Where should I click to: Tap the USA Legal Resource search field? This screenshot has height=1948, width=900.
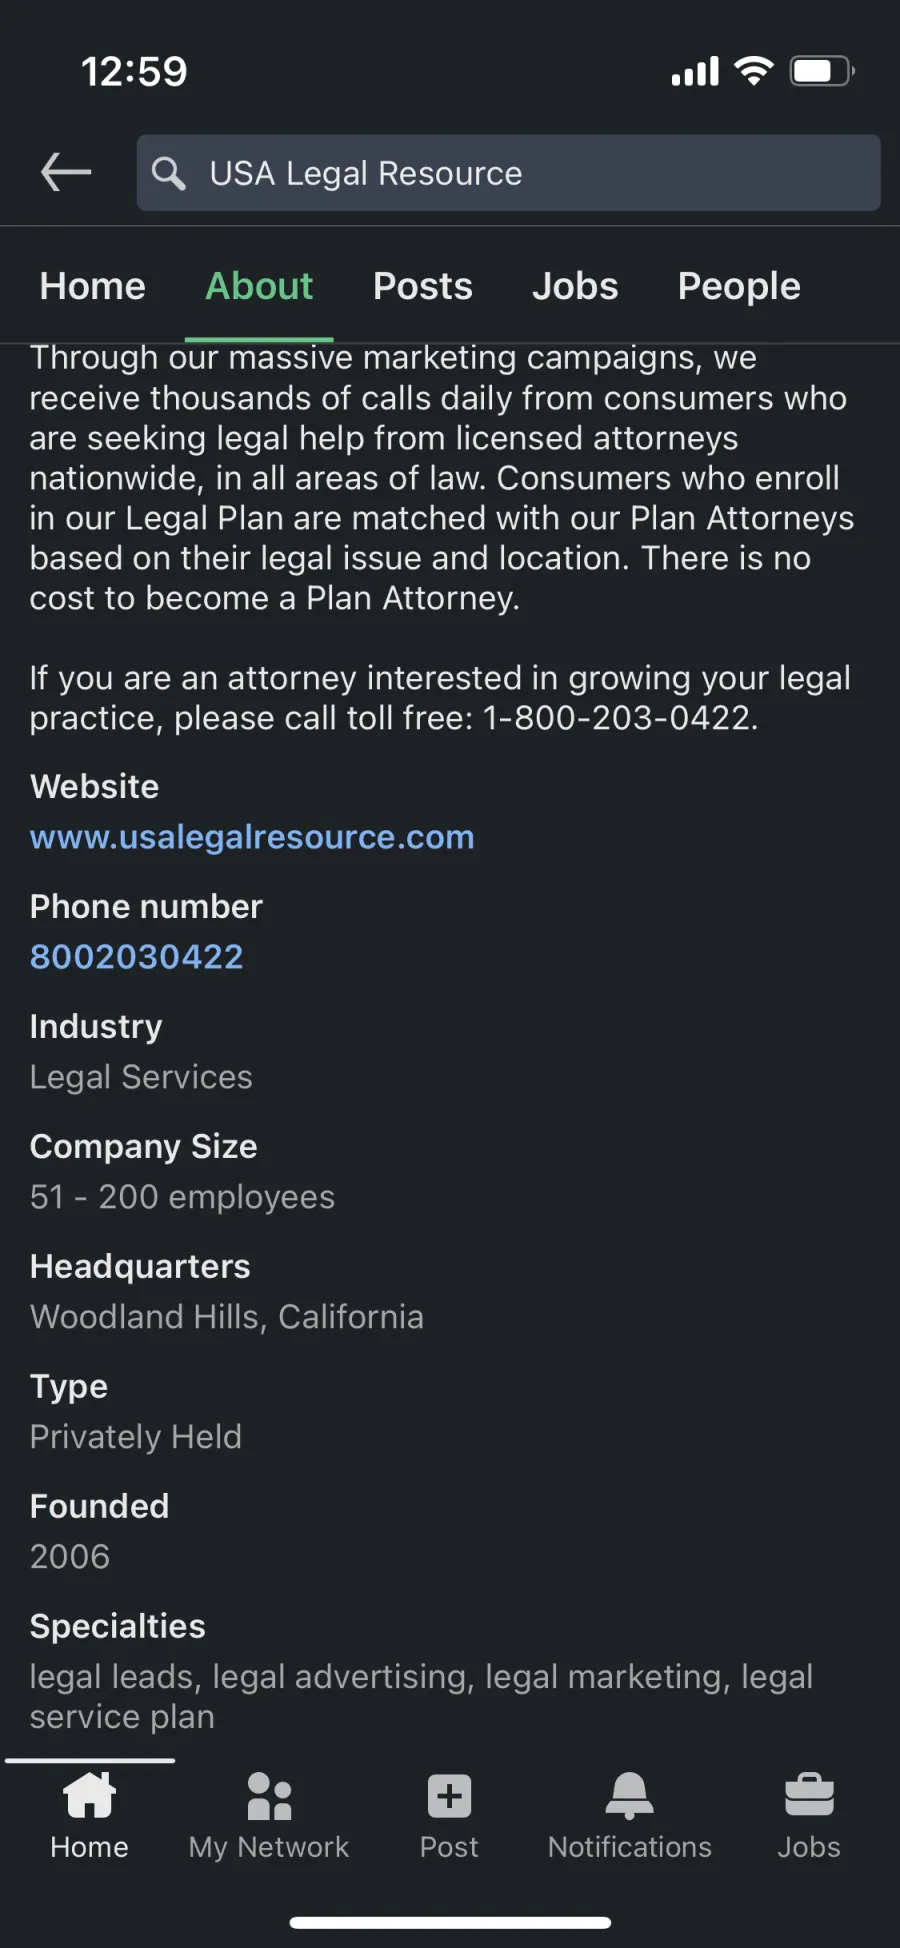508,173
